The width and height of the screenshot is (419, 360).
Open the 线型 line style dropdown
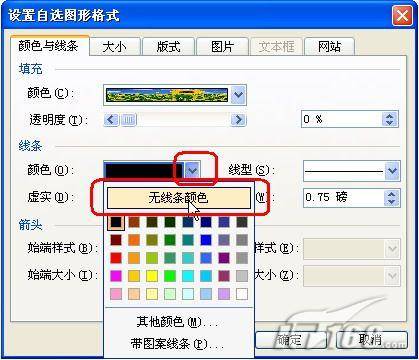point(392,171)
